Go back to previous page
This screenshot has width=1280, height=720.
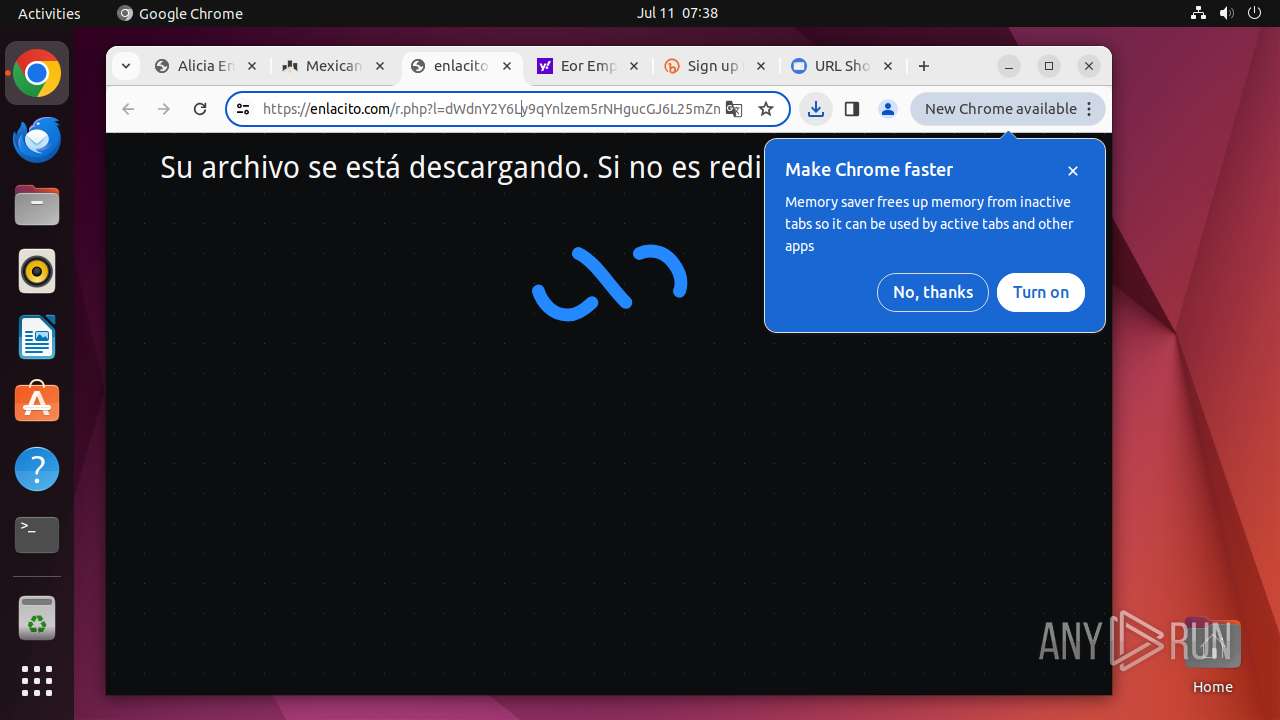click(x=128, y=109)
